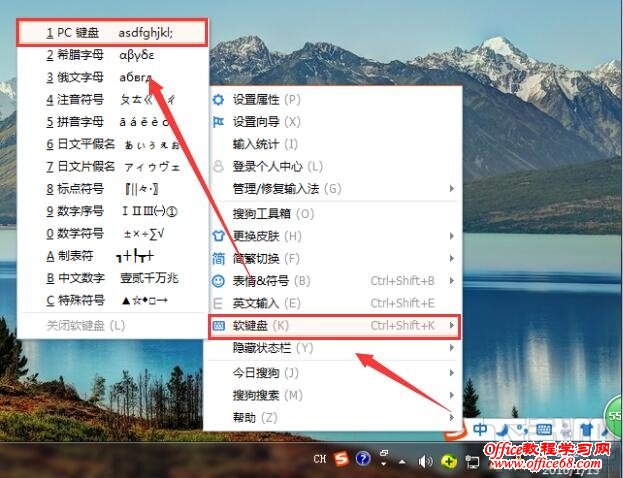Click the orange Sogou S icon in taskbar
The height and width of the screenshot is (478, 623).
coord(341,459)
